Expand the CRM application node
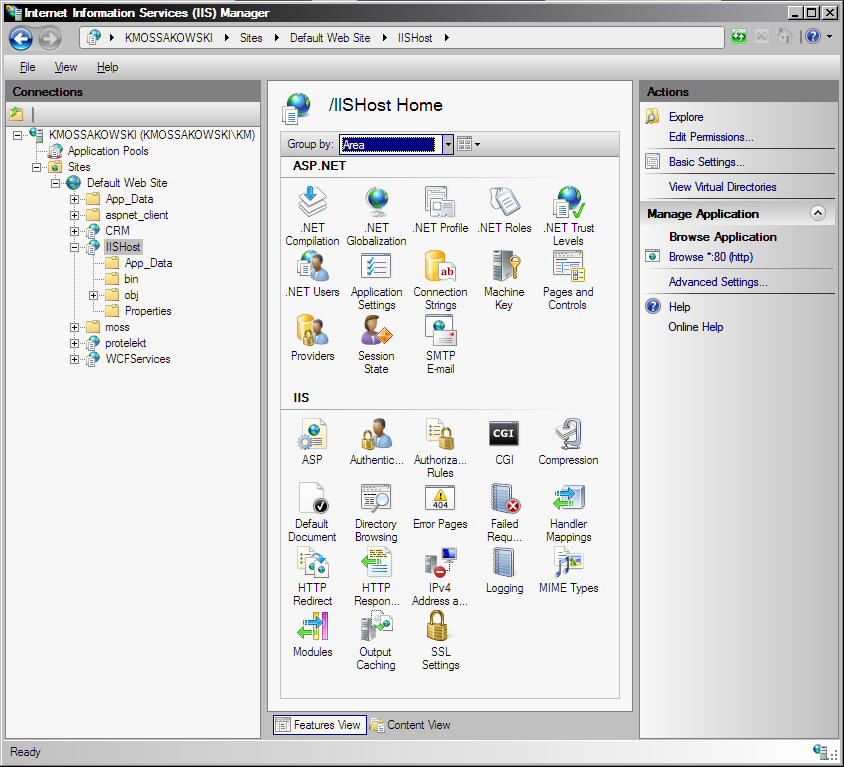This screenshot has height=767, width=844. click(74, 231)
